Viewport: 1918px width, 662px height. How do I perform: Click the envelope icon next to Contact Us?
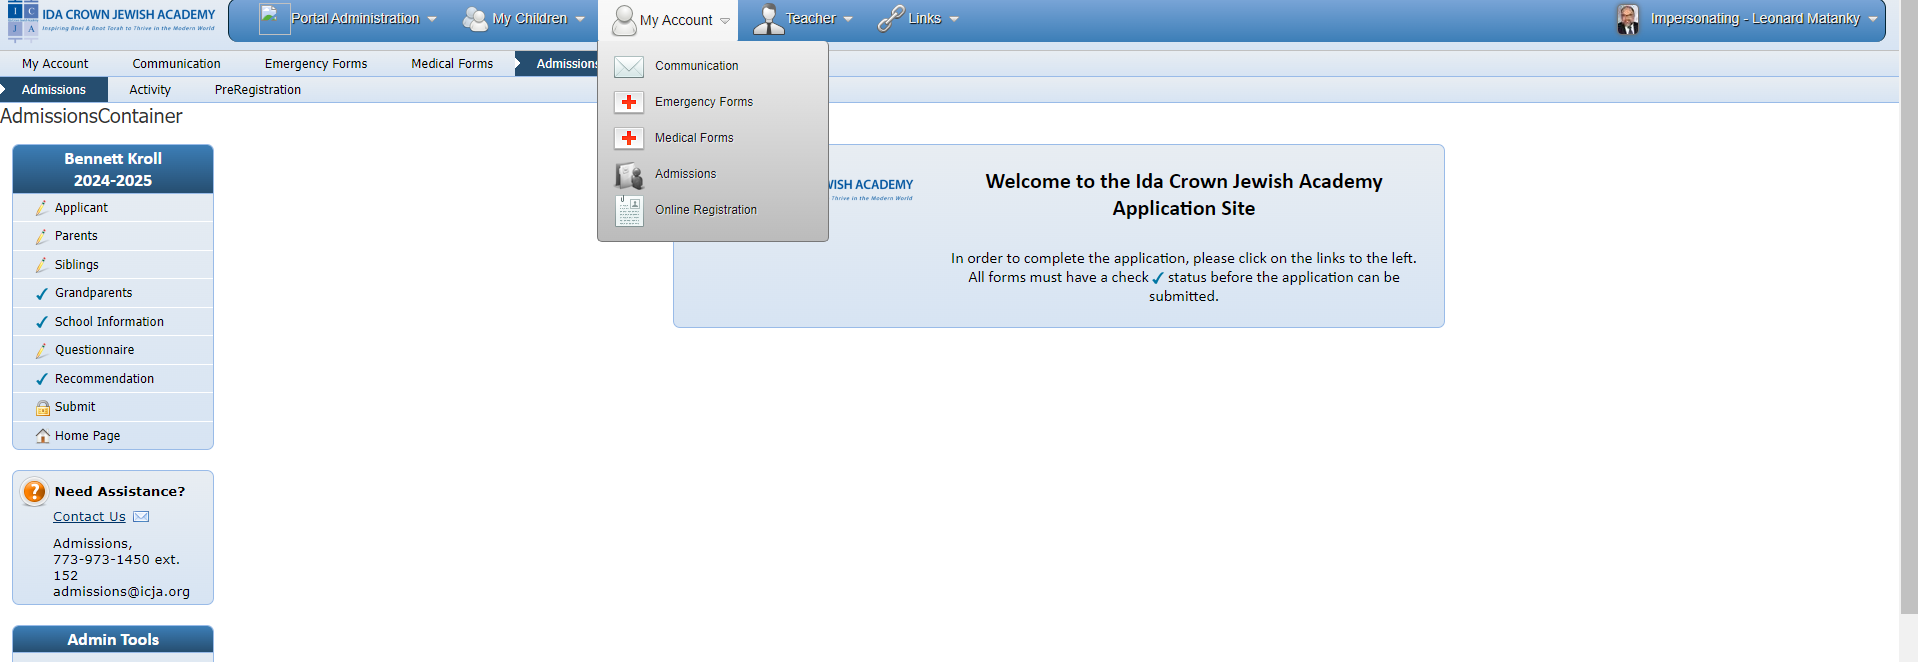tap(141, 517)
